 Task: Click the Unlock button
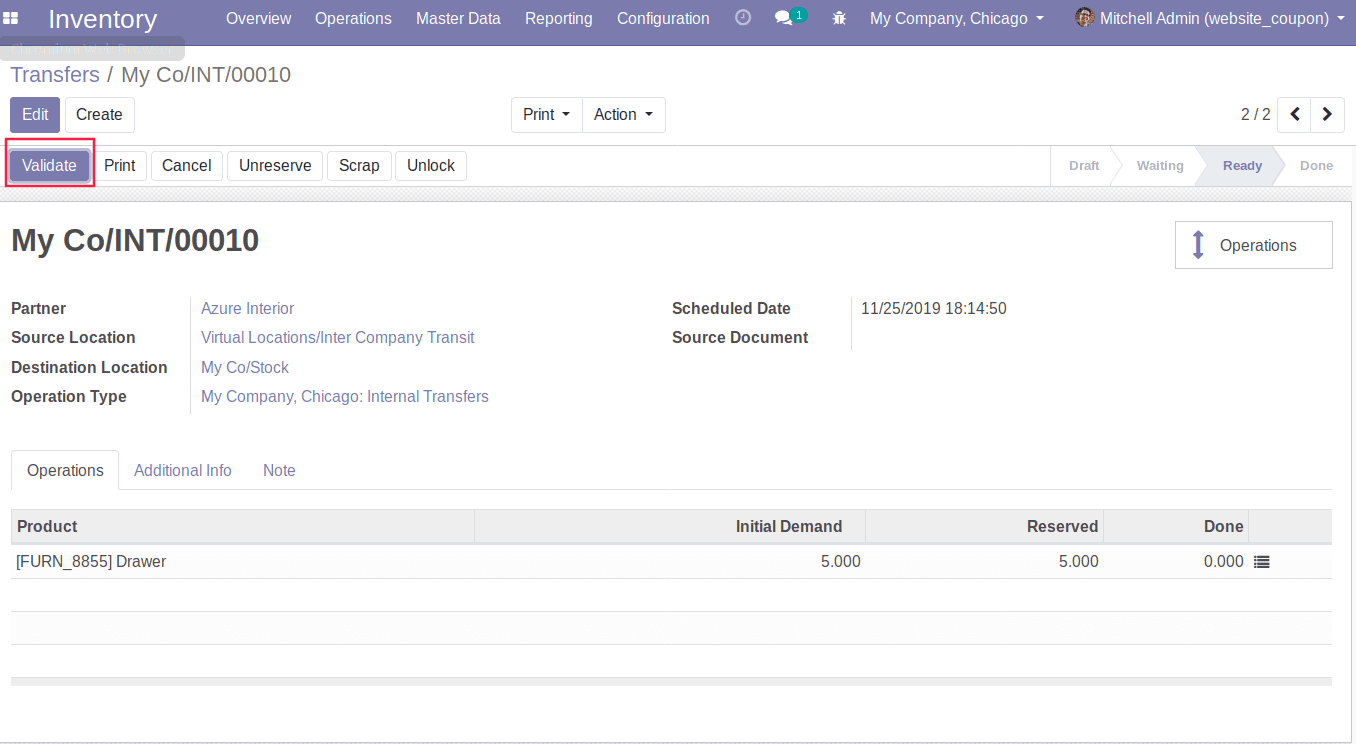click(x=431, y=165)
